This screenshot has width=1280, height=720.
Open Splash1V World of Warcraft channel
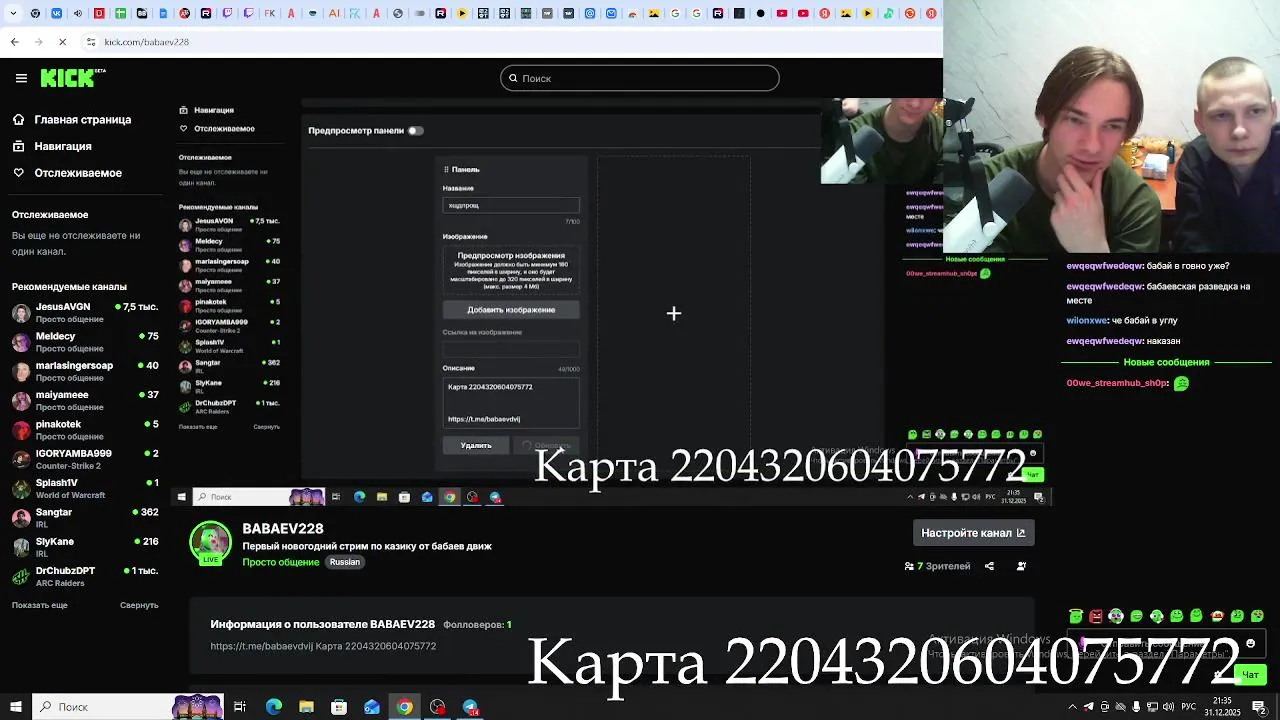pos(85,488)
